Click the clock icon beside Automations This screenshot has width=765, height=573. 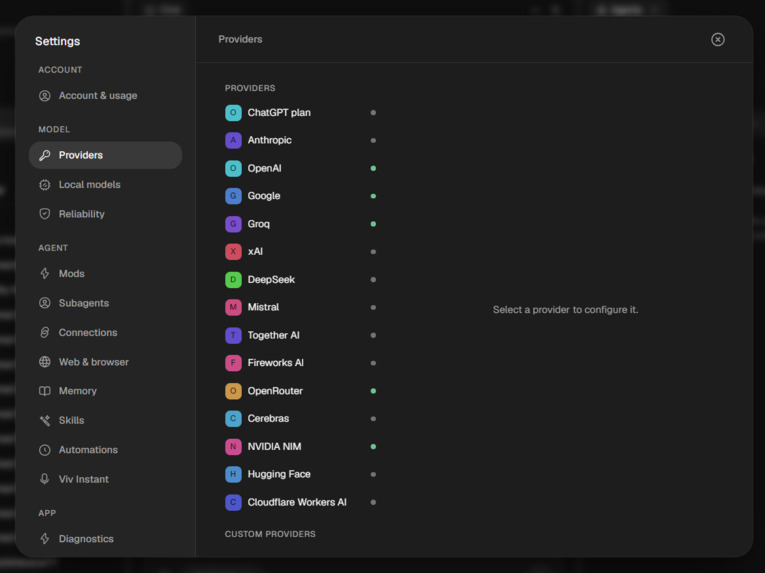[x=45, y=450]
